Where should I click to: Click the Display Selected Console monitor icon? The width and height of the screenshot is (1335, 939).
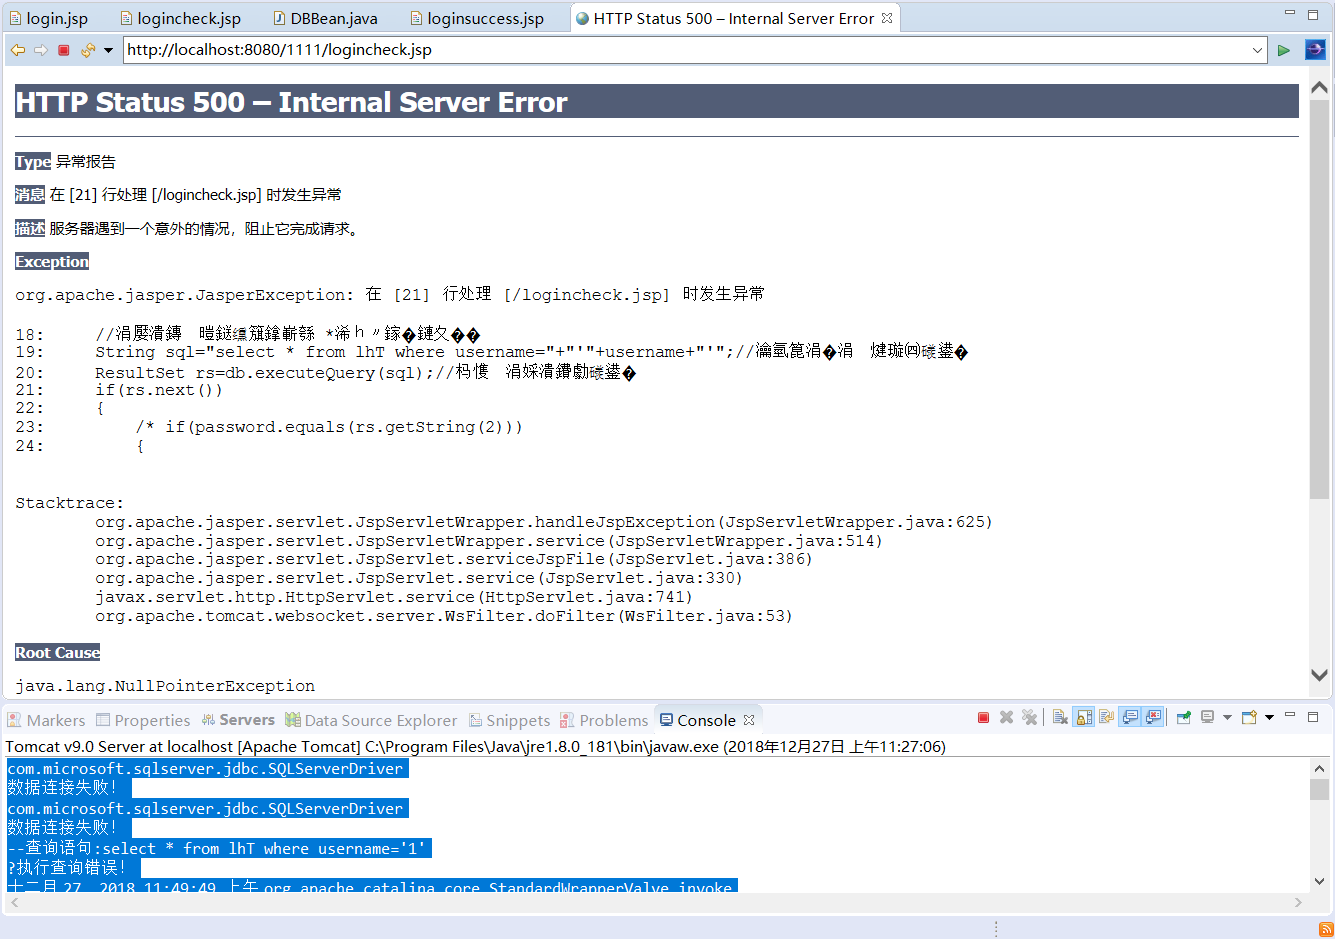1208,717
